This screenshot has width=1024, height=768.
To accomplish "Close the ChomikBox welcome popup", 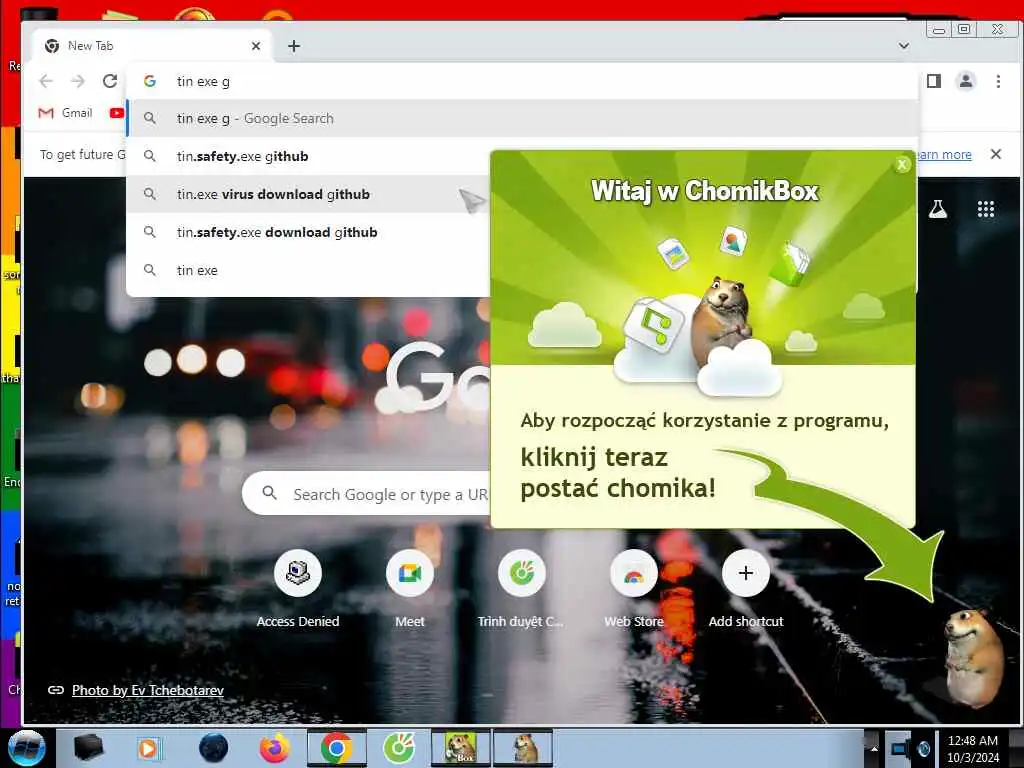I will [x=902, y=165].
